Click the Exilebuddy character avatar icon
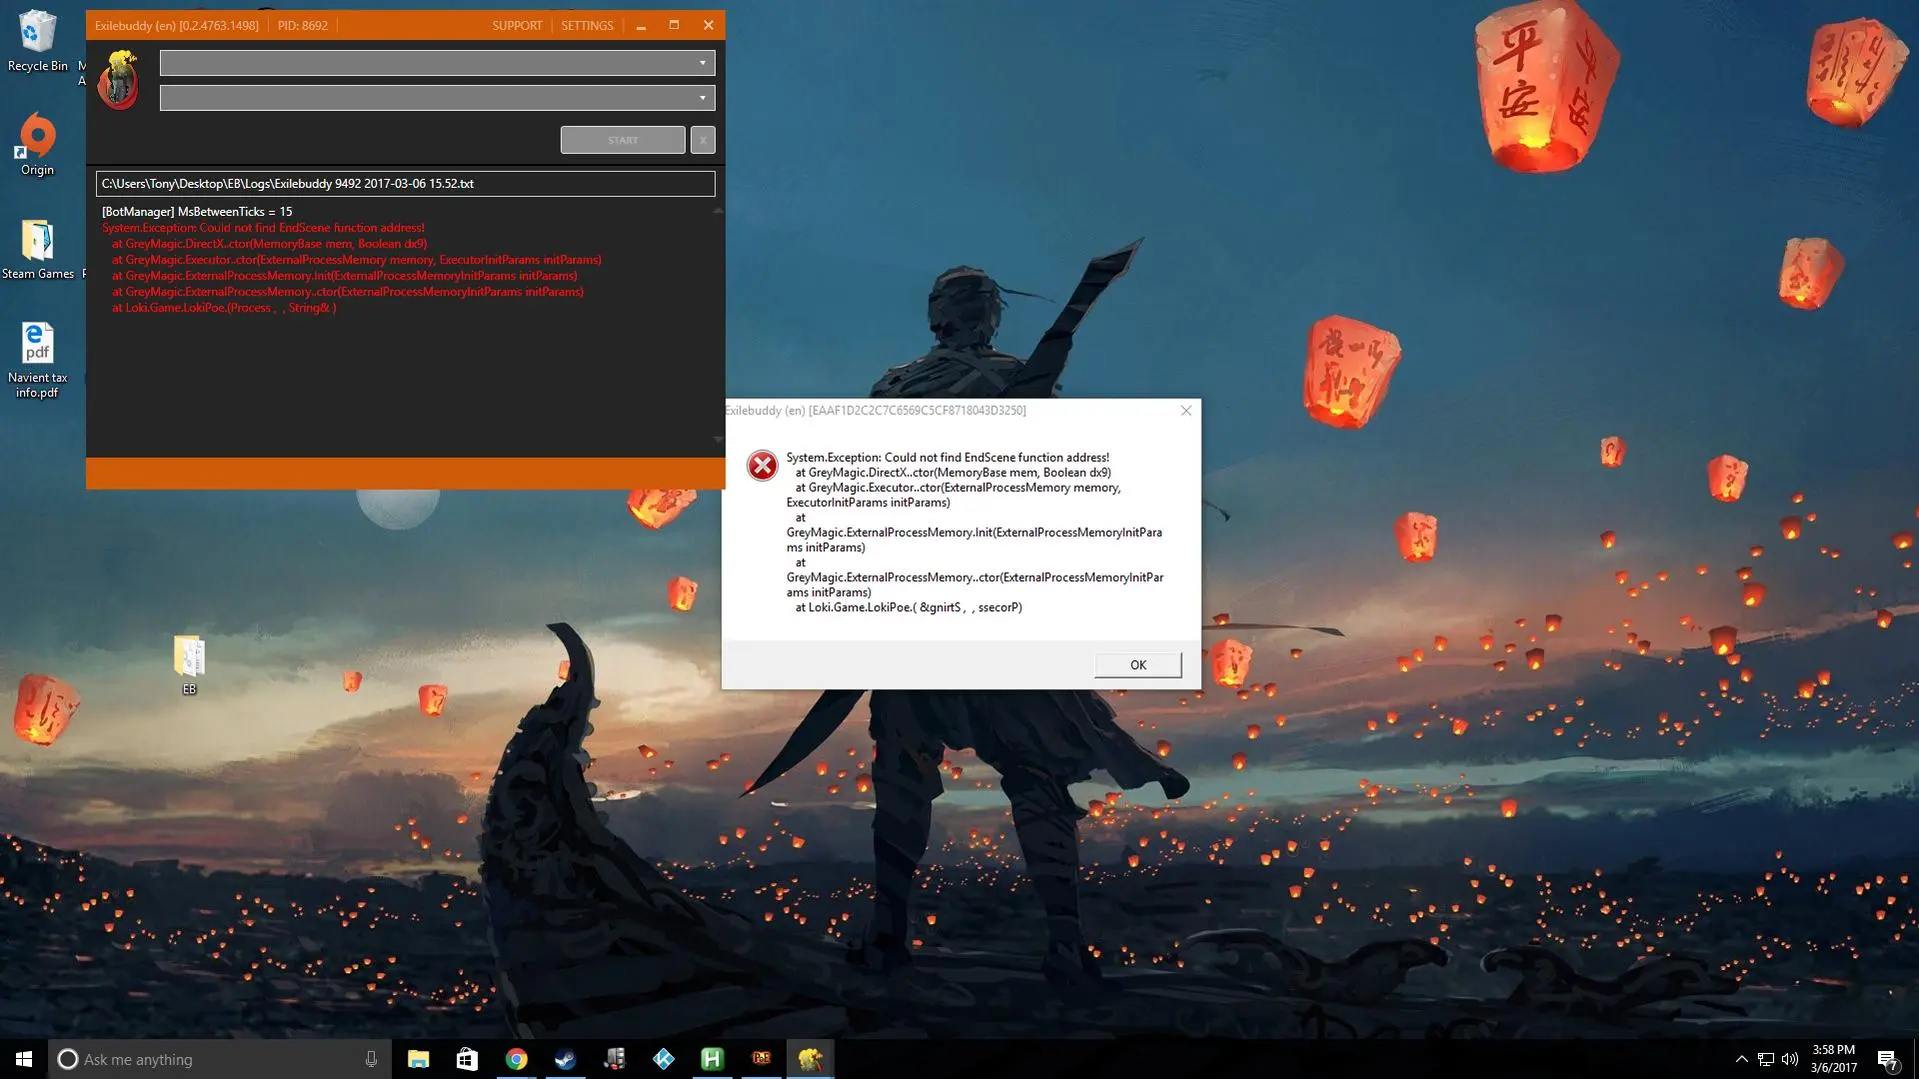This screenshot has height=1079, width=1919. point(118,80)
